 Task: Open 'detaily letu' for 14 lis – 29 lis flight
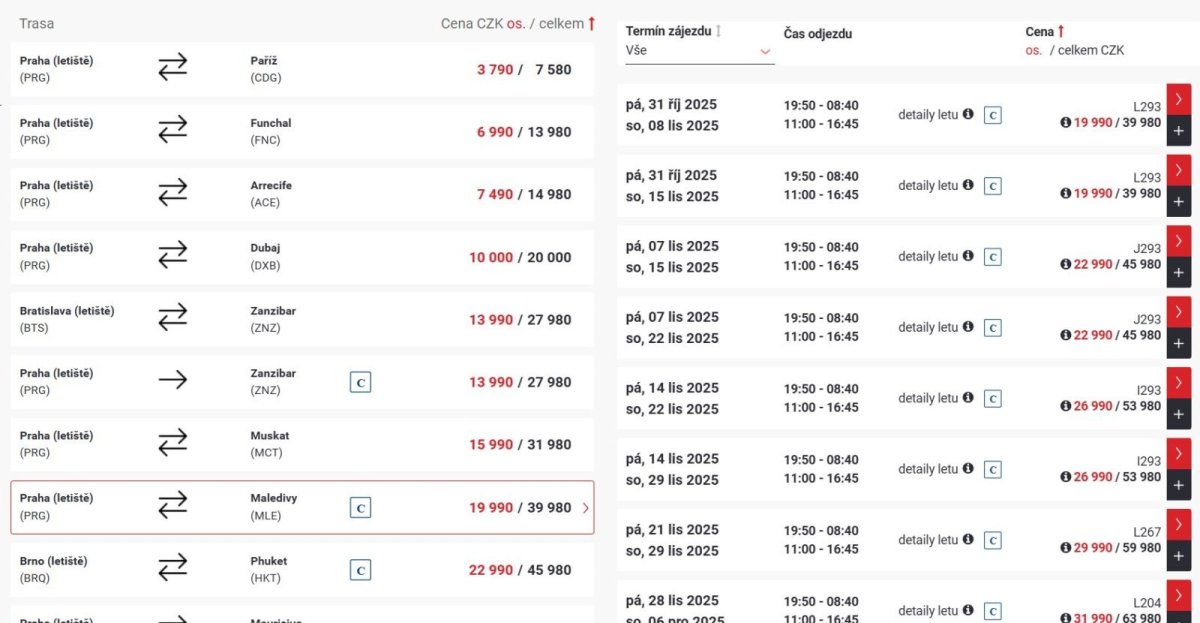coord(928,469)
